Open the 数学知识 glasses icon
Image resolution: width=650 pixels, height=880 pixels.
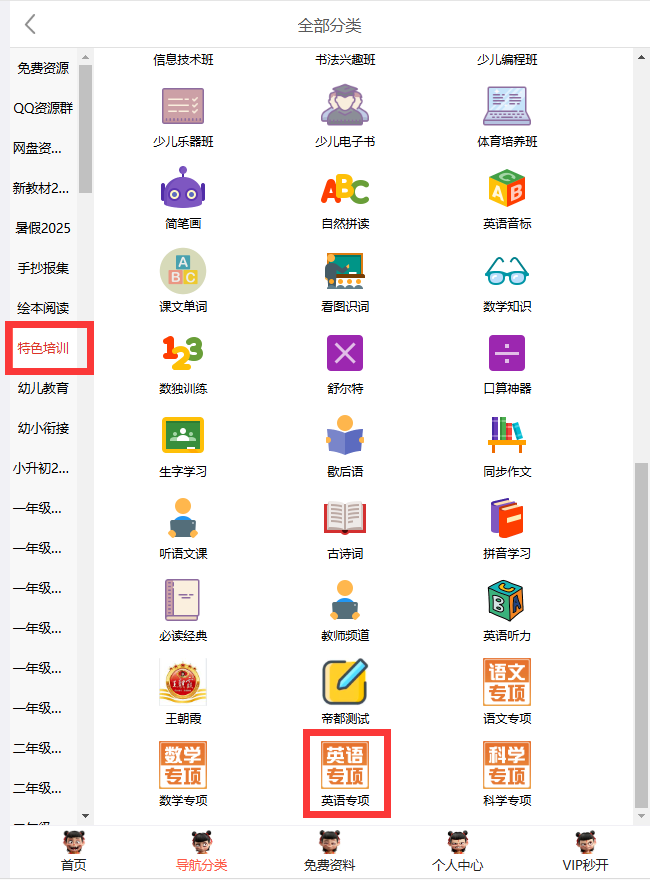click(x=507, y=271)
